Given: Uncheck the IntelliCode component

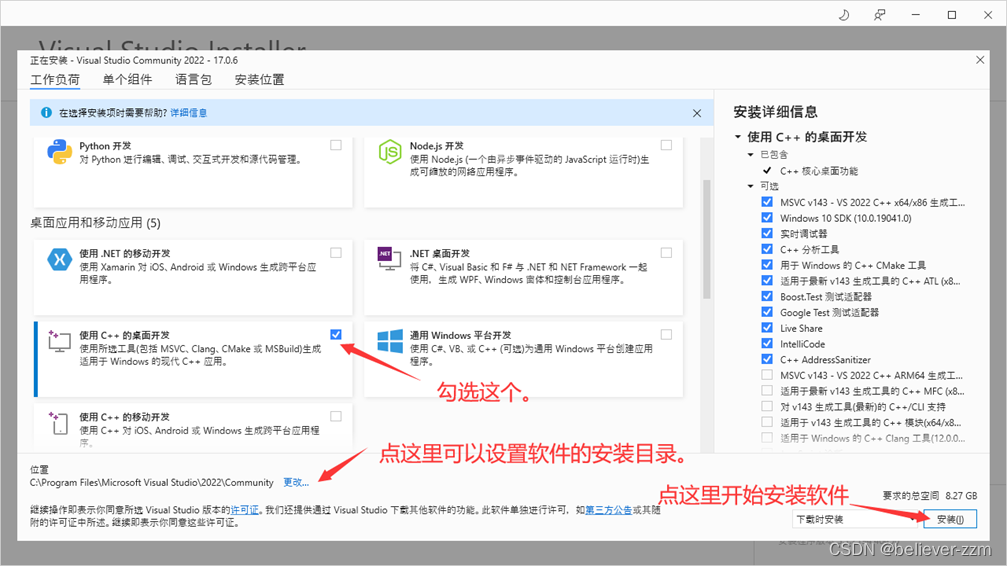Looking at the screenshot, I should 767,343.
